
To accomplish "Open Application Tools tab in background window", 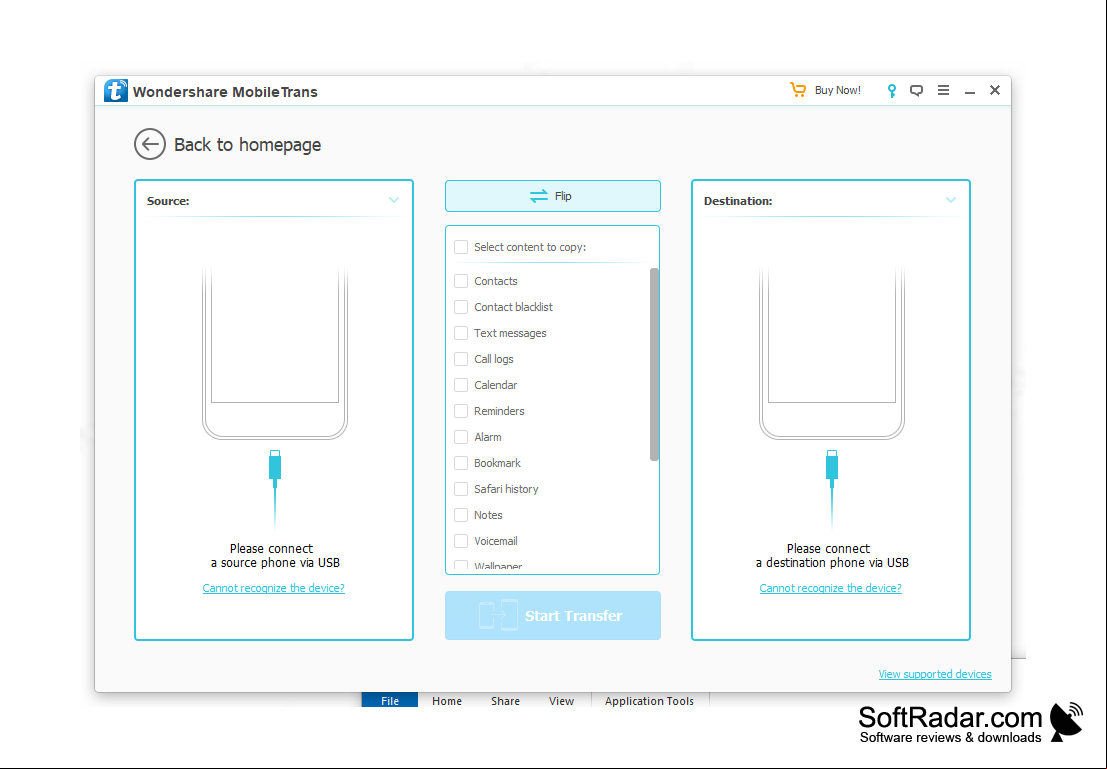I will click(649, 701).
